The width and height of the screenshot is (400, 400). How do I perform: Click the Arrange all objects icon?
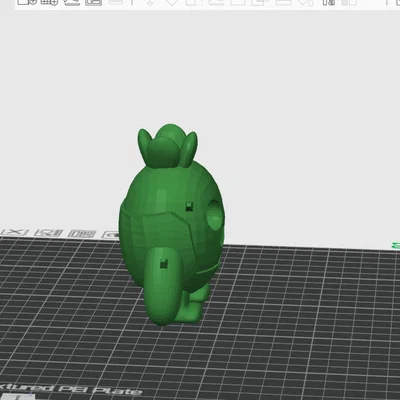click(94, 2)
